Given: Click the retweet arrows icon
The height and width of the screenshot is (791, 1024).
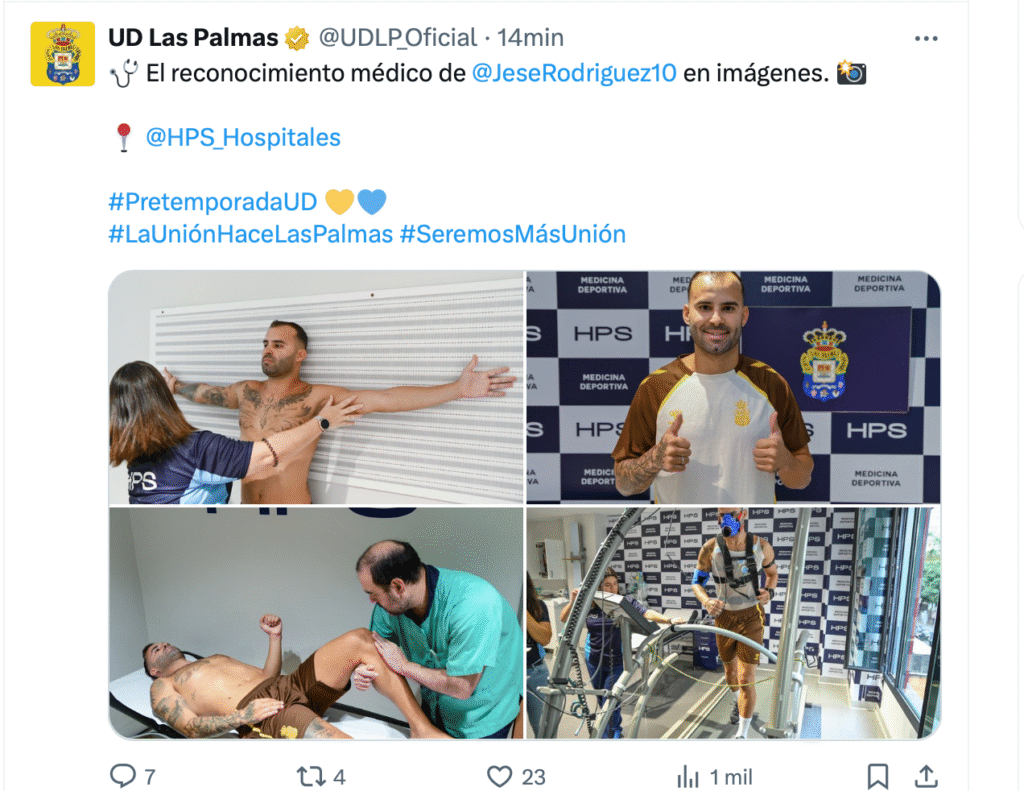Looking at the screenshot, I should click(311, 776).
